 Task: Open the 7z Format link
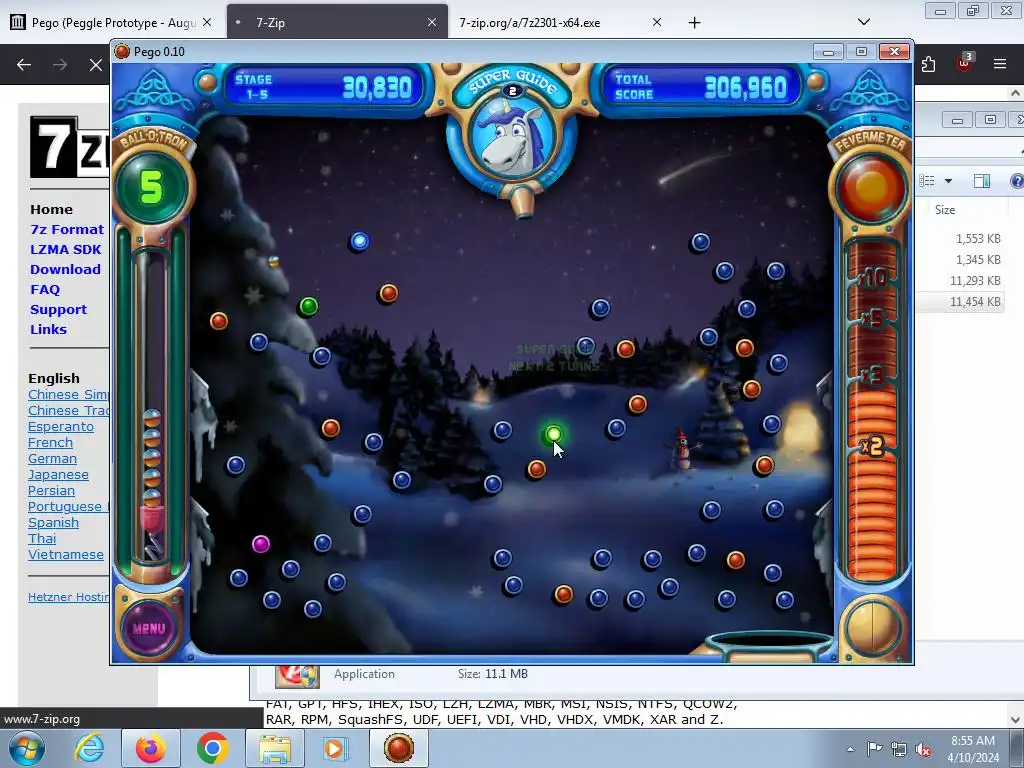(67, 229)
